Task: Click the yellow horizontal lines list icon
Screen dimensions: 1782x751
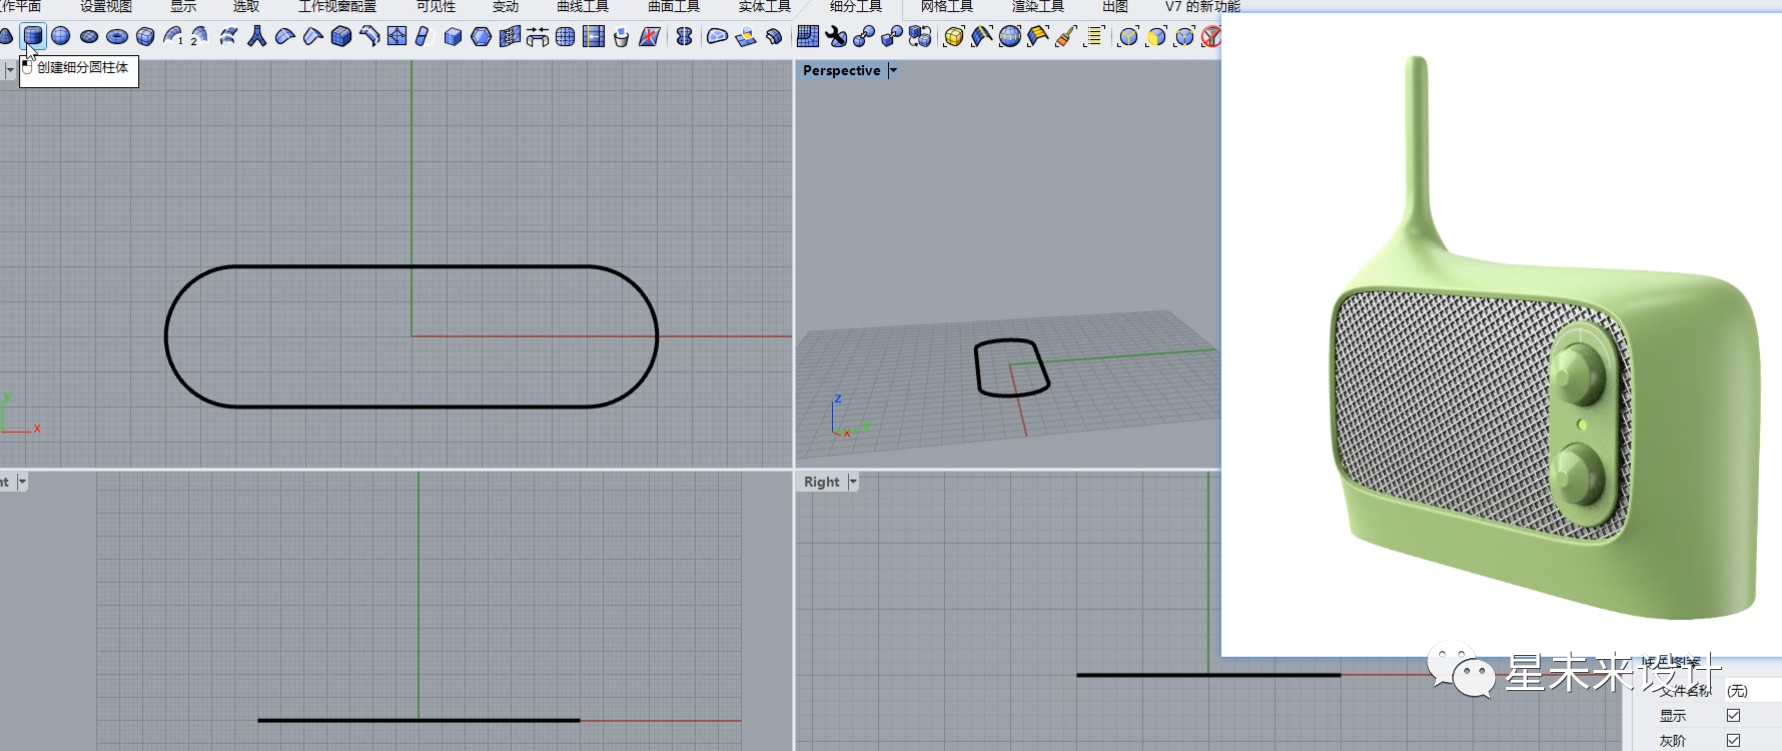Action: pyautogui.click(x=1094, y=37)
